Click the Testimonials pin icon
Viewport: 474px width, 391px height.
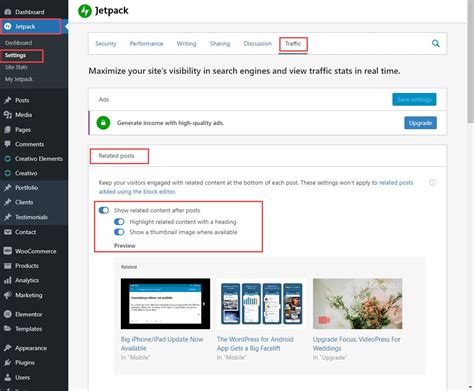click(x=7, y=217)
